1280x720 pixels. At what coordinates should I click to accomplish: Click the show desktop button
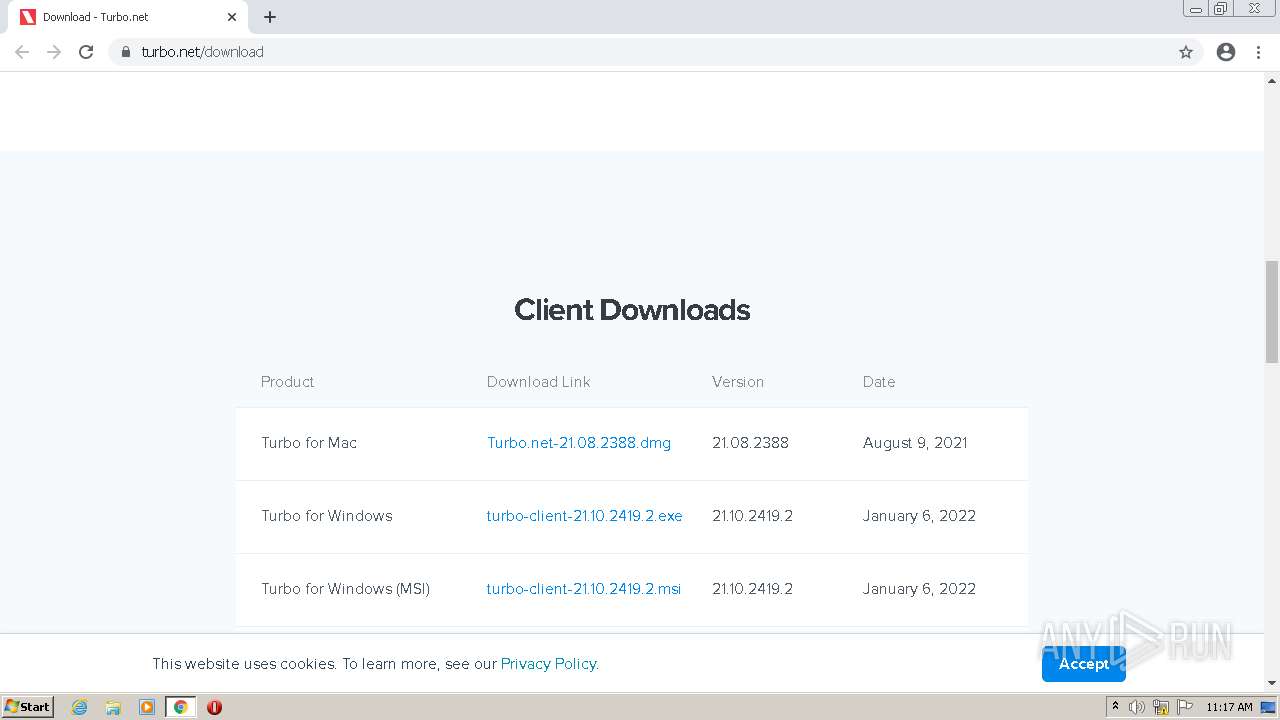point(1268,707)
